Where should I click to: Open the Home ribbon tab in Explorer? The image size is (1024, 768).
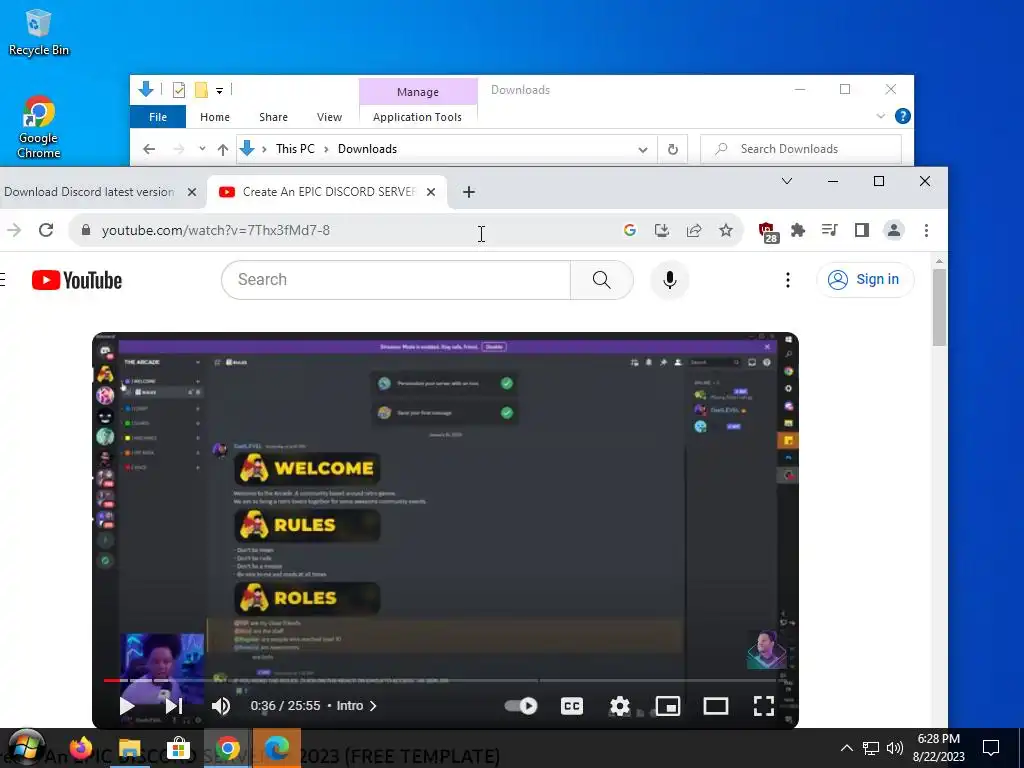[215, 117]
